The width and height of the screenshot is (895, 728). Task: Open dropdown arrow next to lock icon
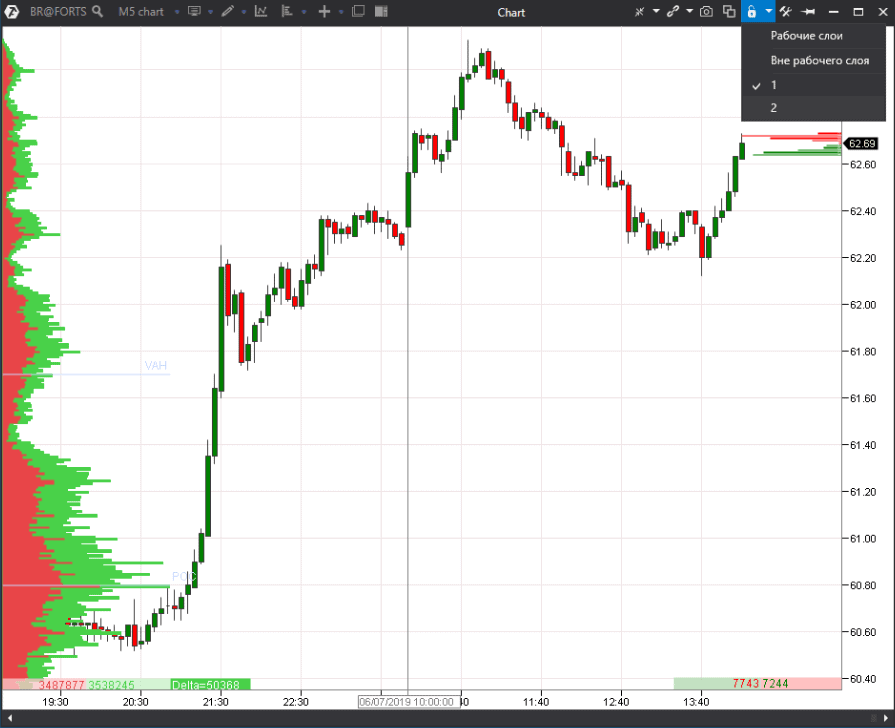pyautogui.click(x=767, y=12)
